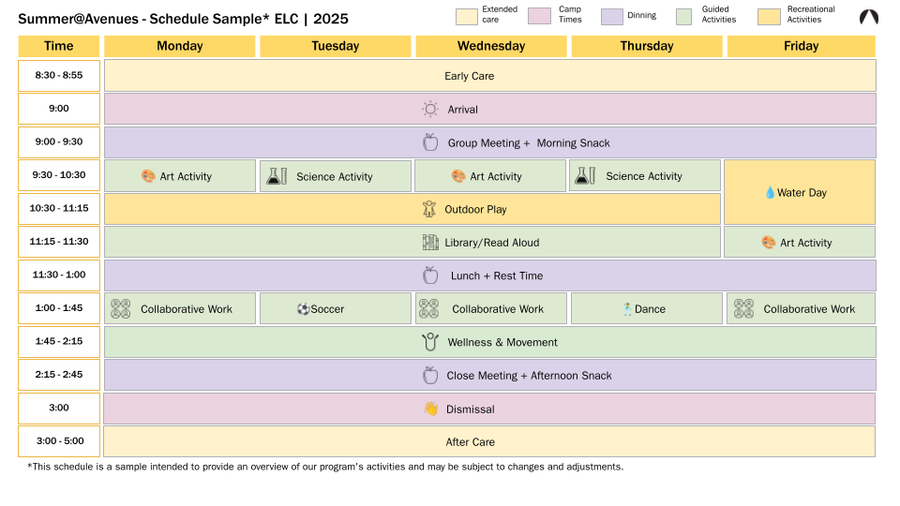Click the 10:30 - 11:15 time slot cell
This screenshot has width=900, height=506.
59,209
